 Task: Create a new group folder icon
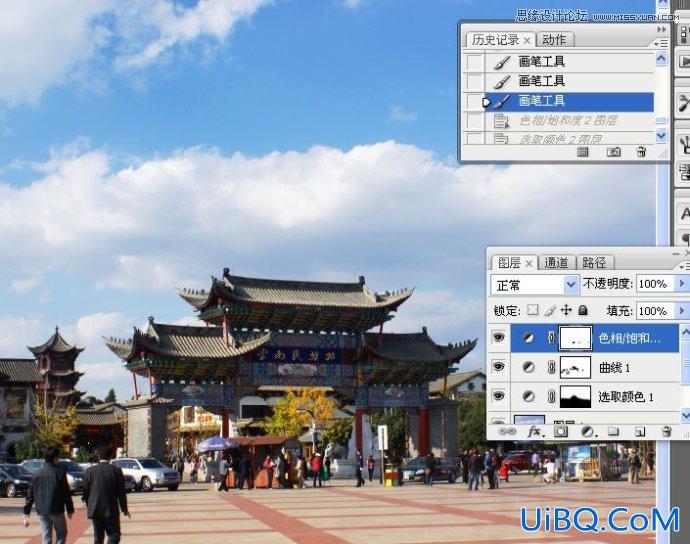pos(613,432)
